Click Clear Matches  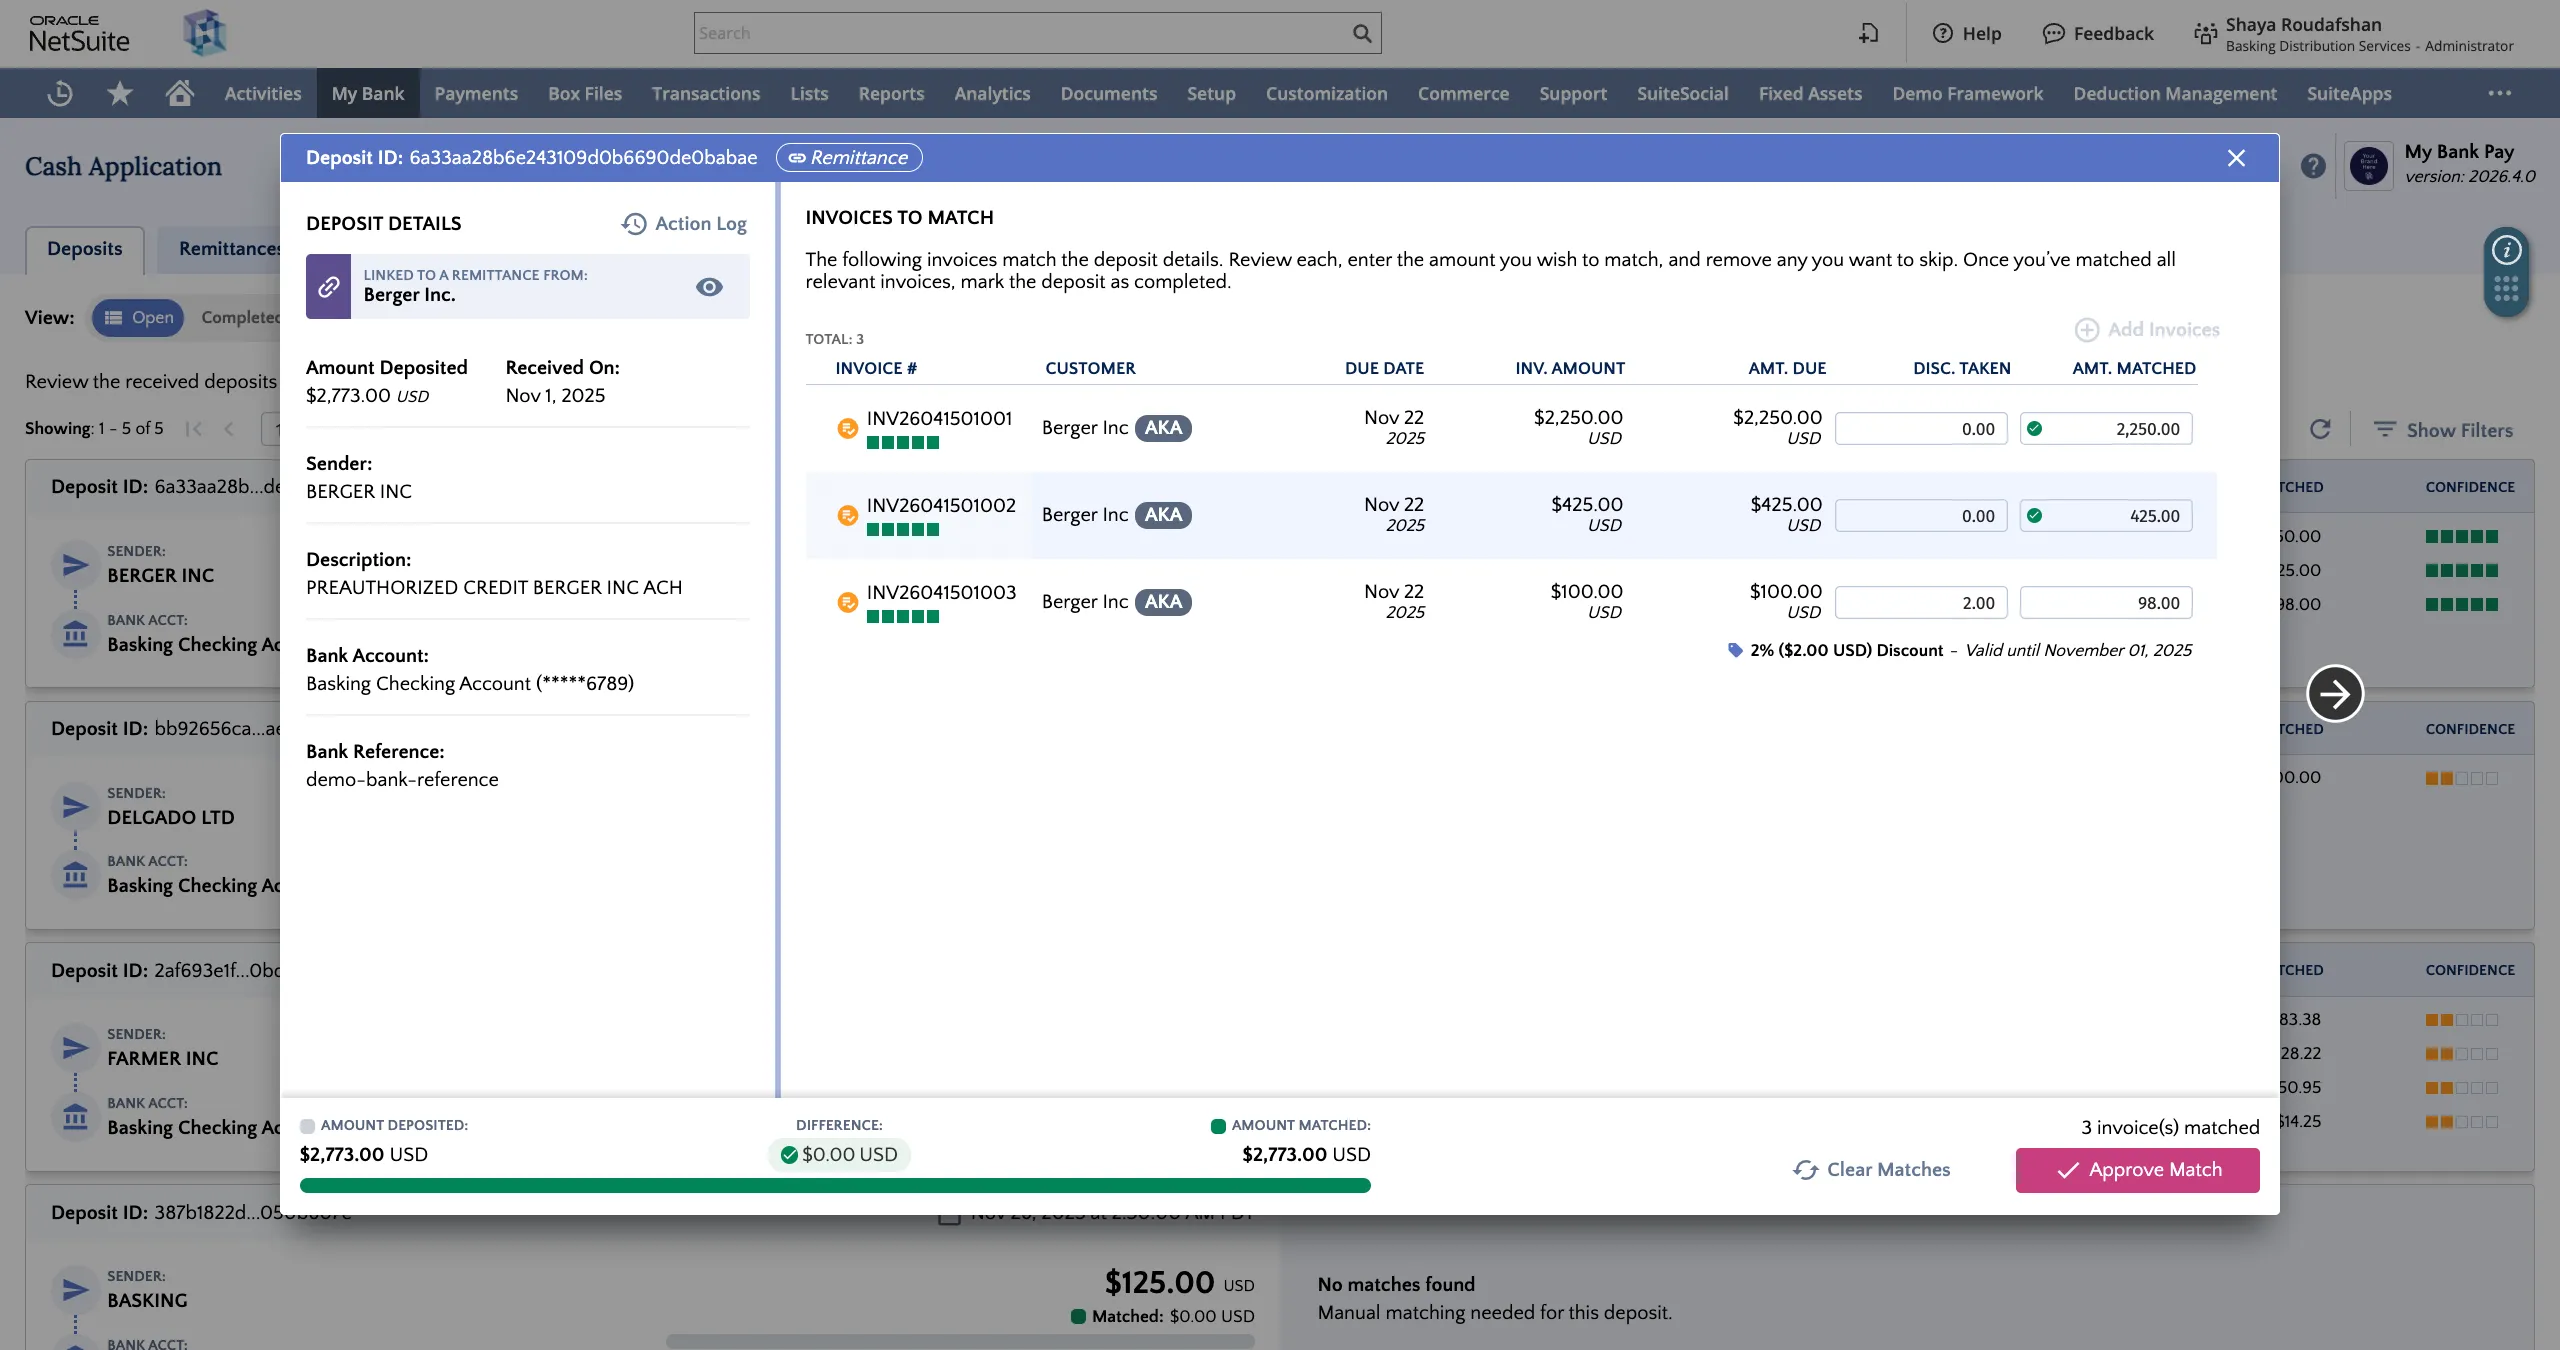(1871, 1170)
